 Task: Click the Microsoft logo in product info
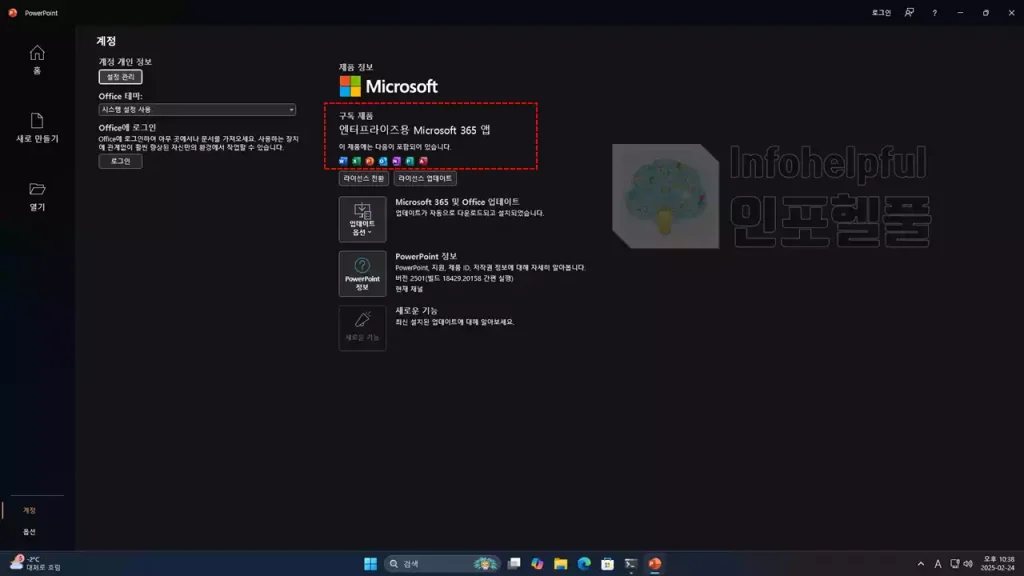[x=389, y=86]
